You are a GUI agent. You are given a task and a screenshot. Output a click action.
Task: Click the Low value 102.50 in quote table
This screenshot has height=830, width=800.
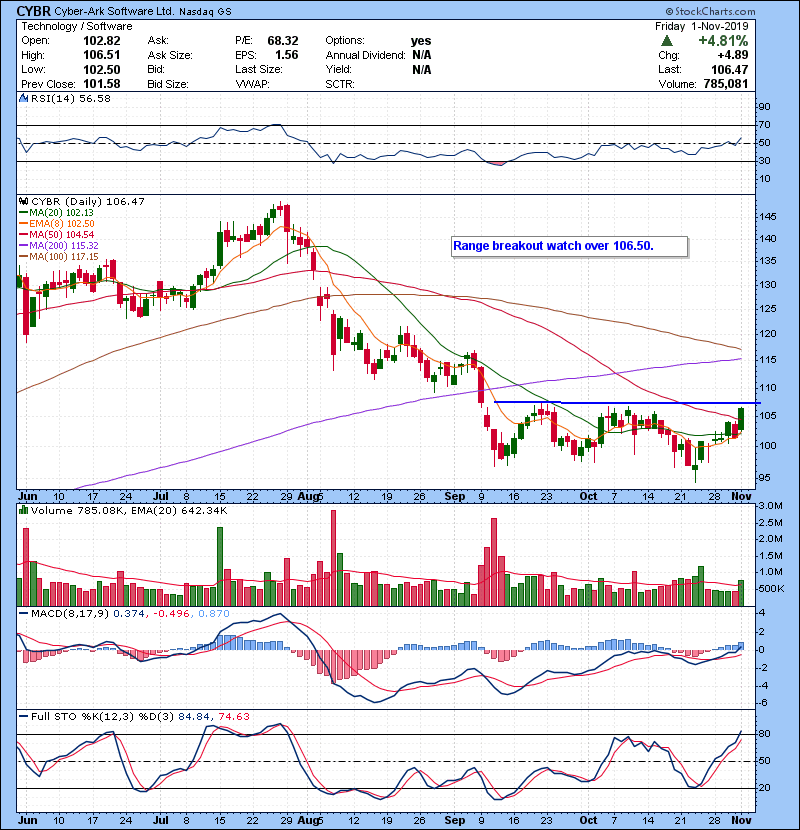click(x=102, y=70)
